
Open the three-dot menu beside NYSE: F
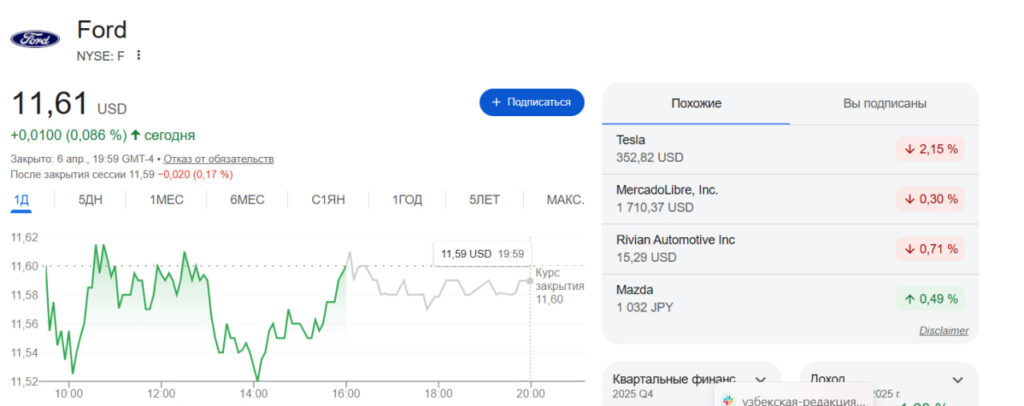(139, 55)
